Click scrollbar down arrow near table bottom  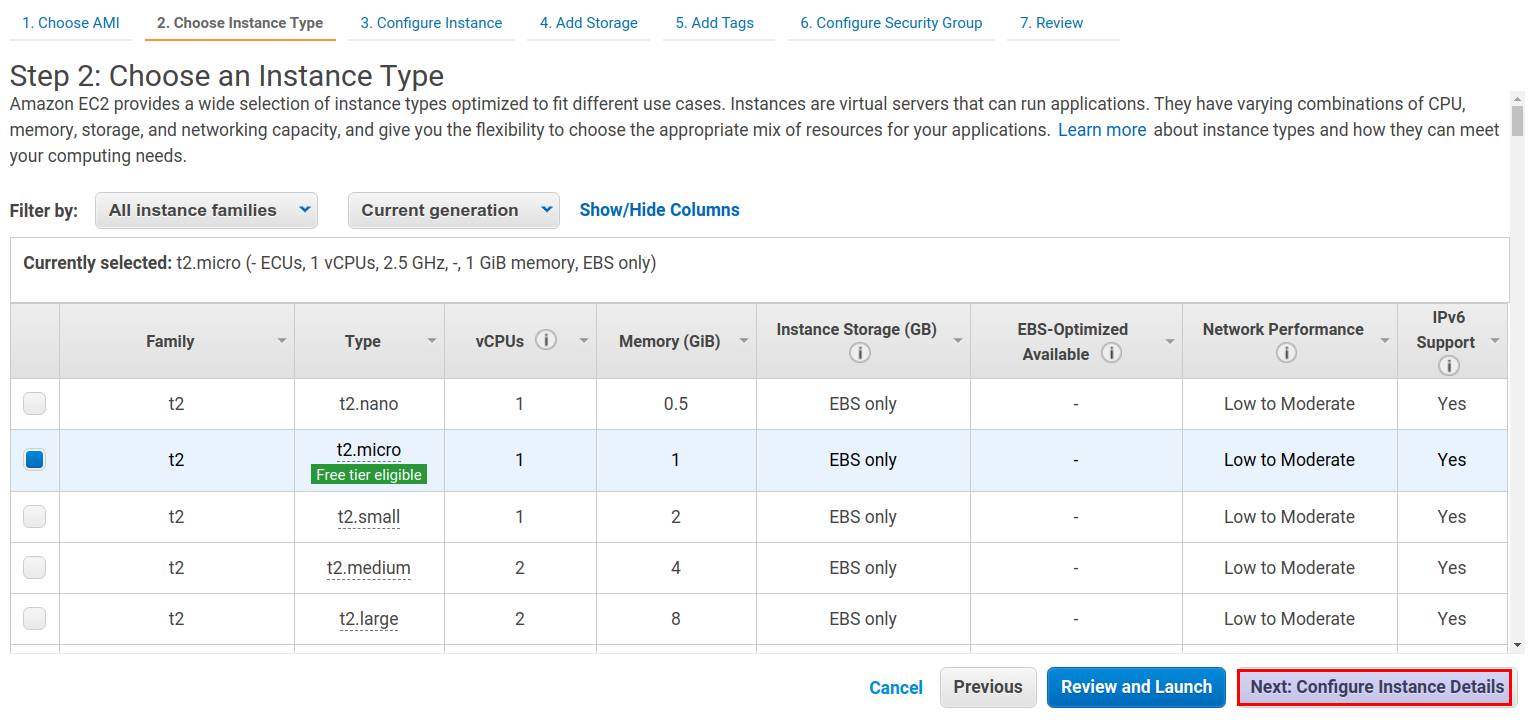(1517, 645)
